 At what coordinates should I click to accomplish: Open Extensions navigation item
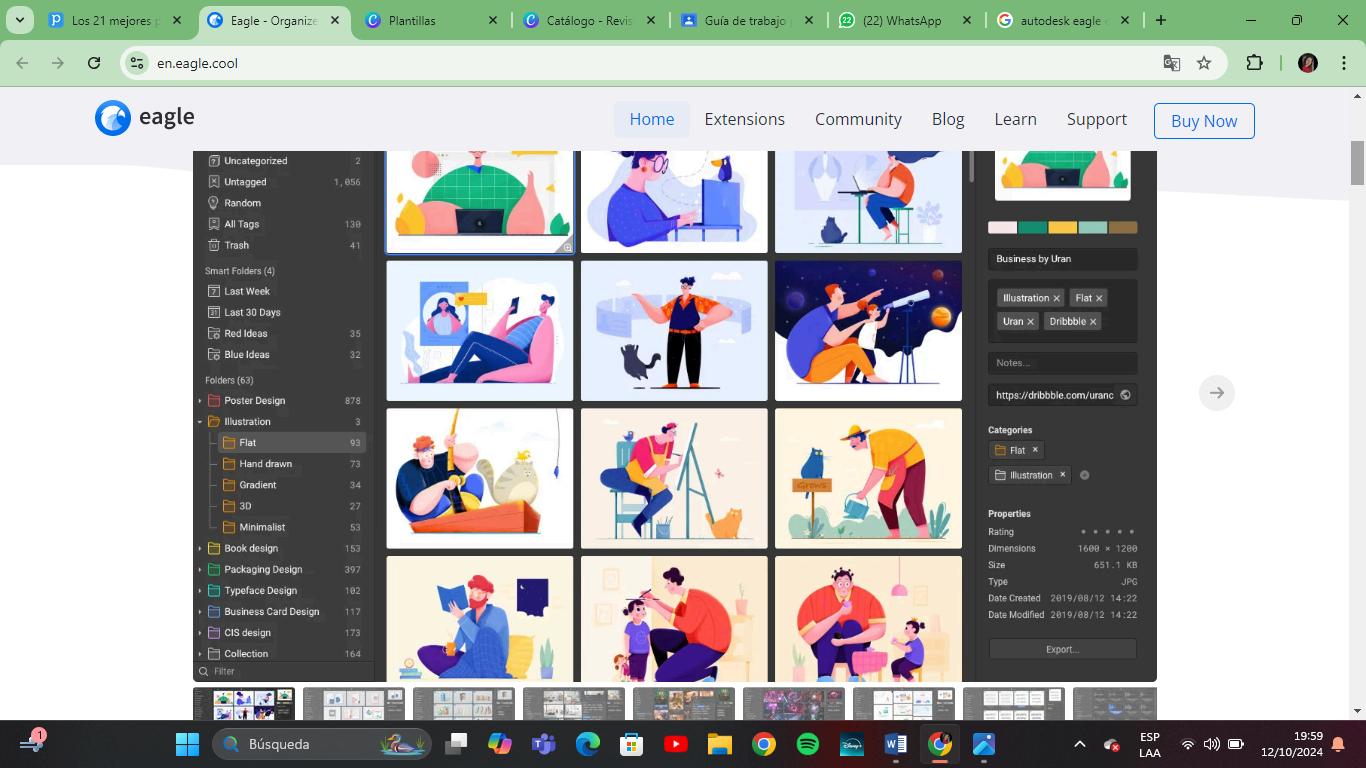point(745,119)
